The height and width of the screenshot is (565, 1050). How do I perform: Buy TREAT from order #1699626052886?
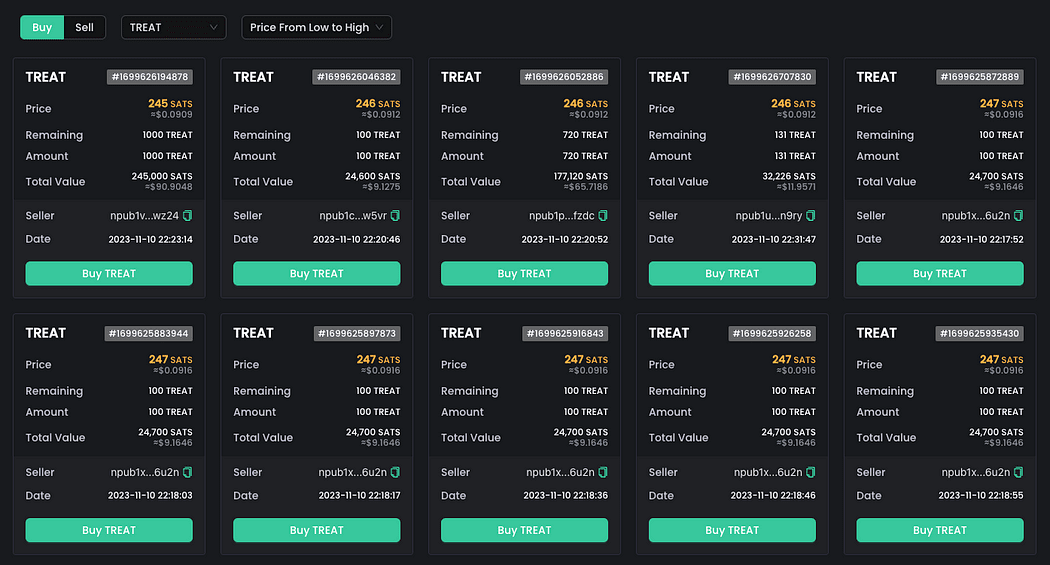524,273
